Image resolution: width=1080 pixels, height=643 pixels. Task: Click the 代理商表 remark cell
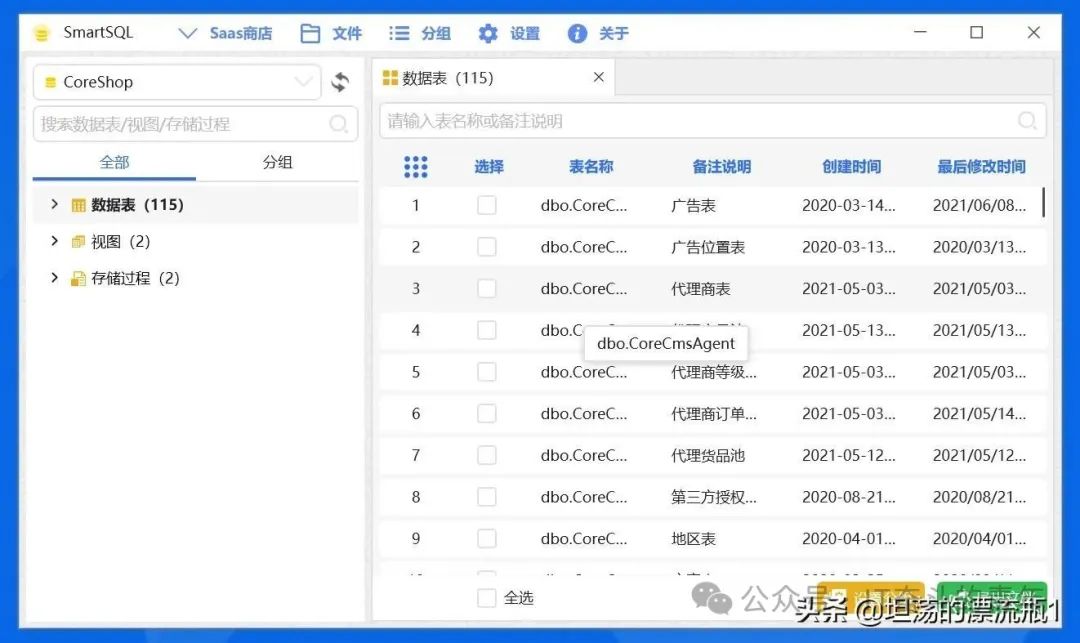700,288
